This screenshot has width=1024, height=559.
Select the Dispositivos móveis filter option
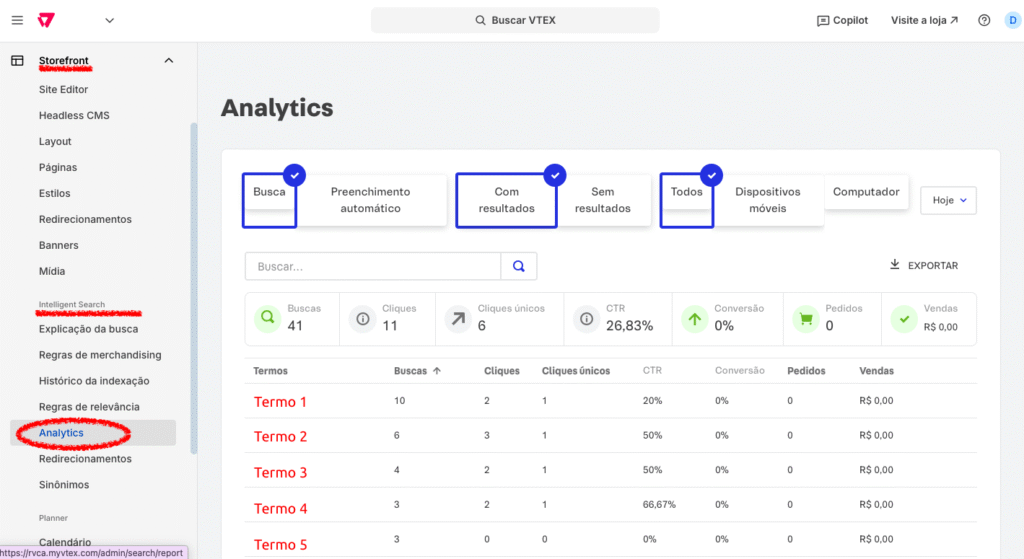tap(767, 200)
